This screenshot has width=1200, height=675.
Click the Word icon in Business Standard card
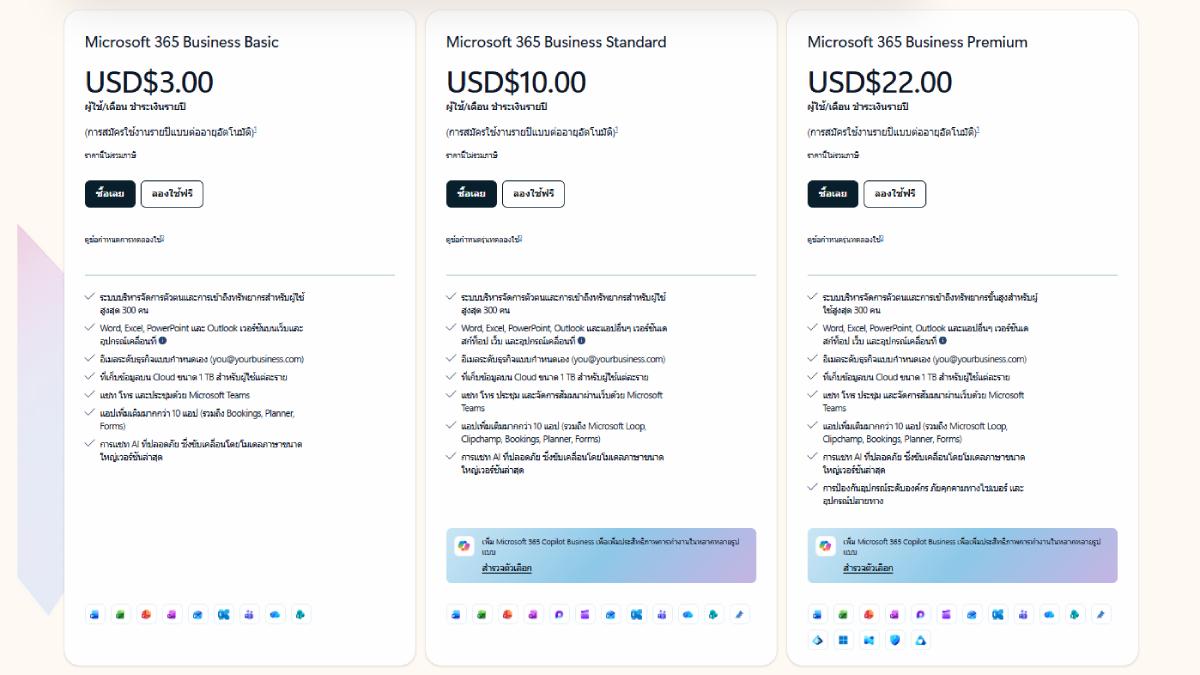[x=456, y=614]
